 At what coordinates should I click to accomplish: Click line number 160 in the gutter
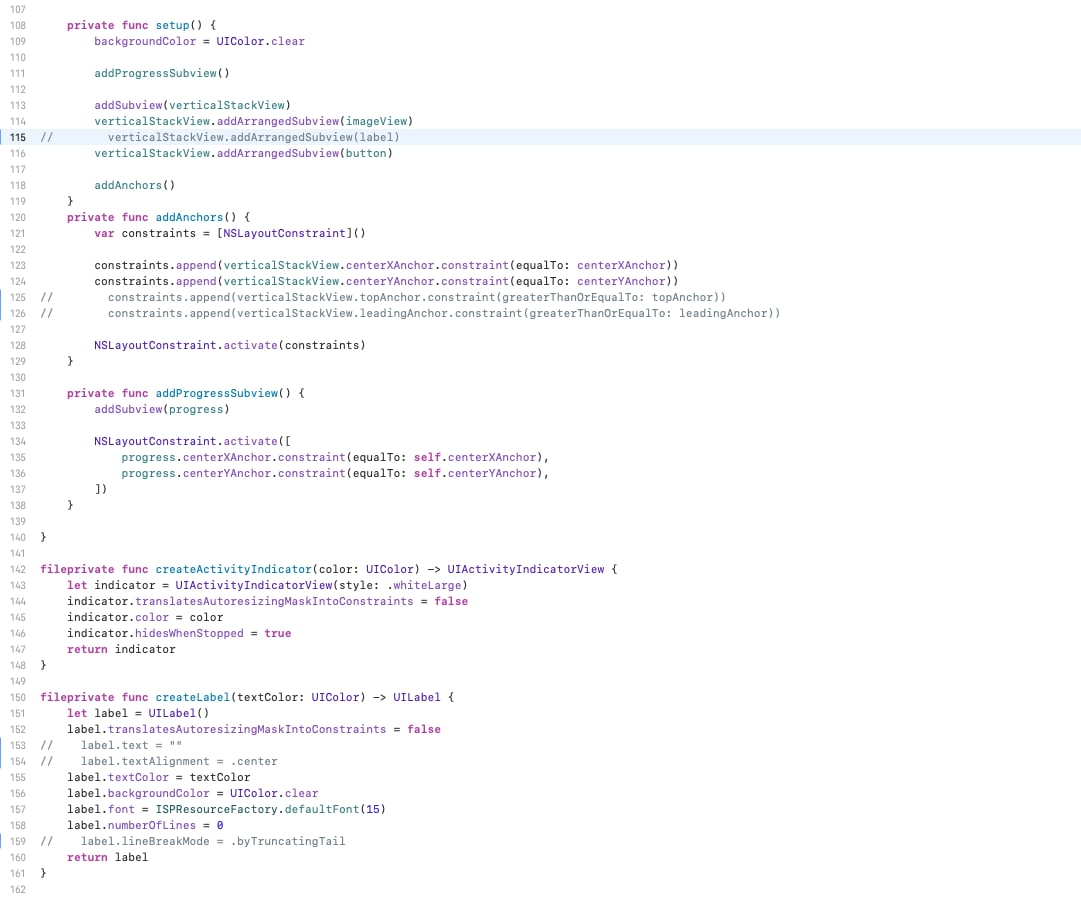click(18, 857)
